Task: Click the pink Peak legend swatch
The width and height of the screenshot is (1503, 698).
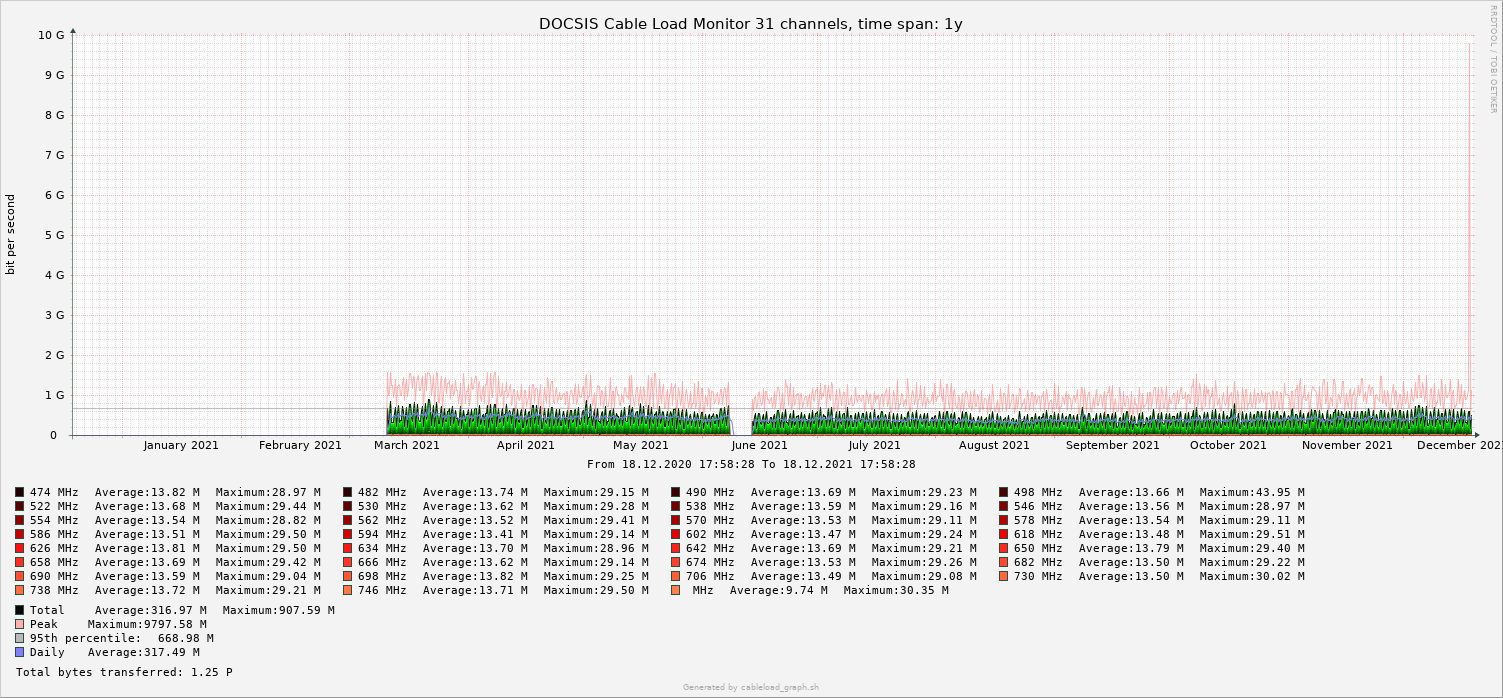Action: coord(19,624)
